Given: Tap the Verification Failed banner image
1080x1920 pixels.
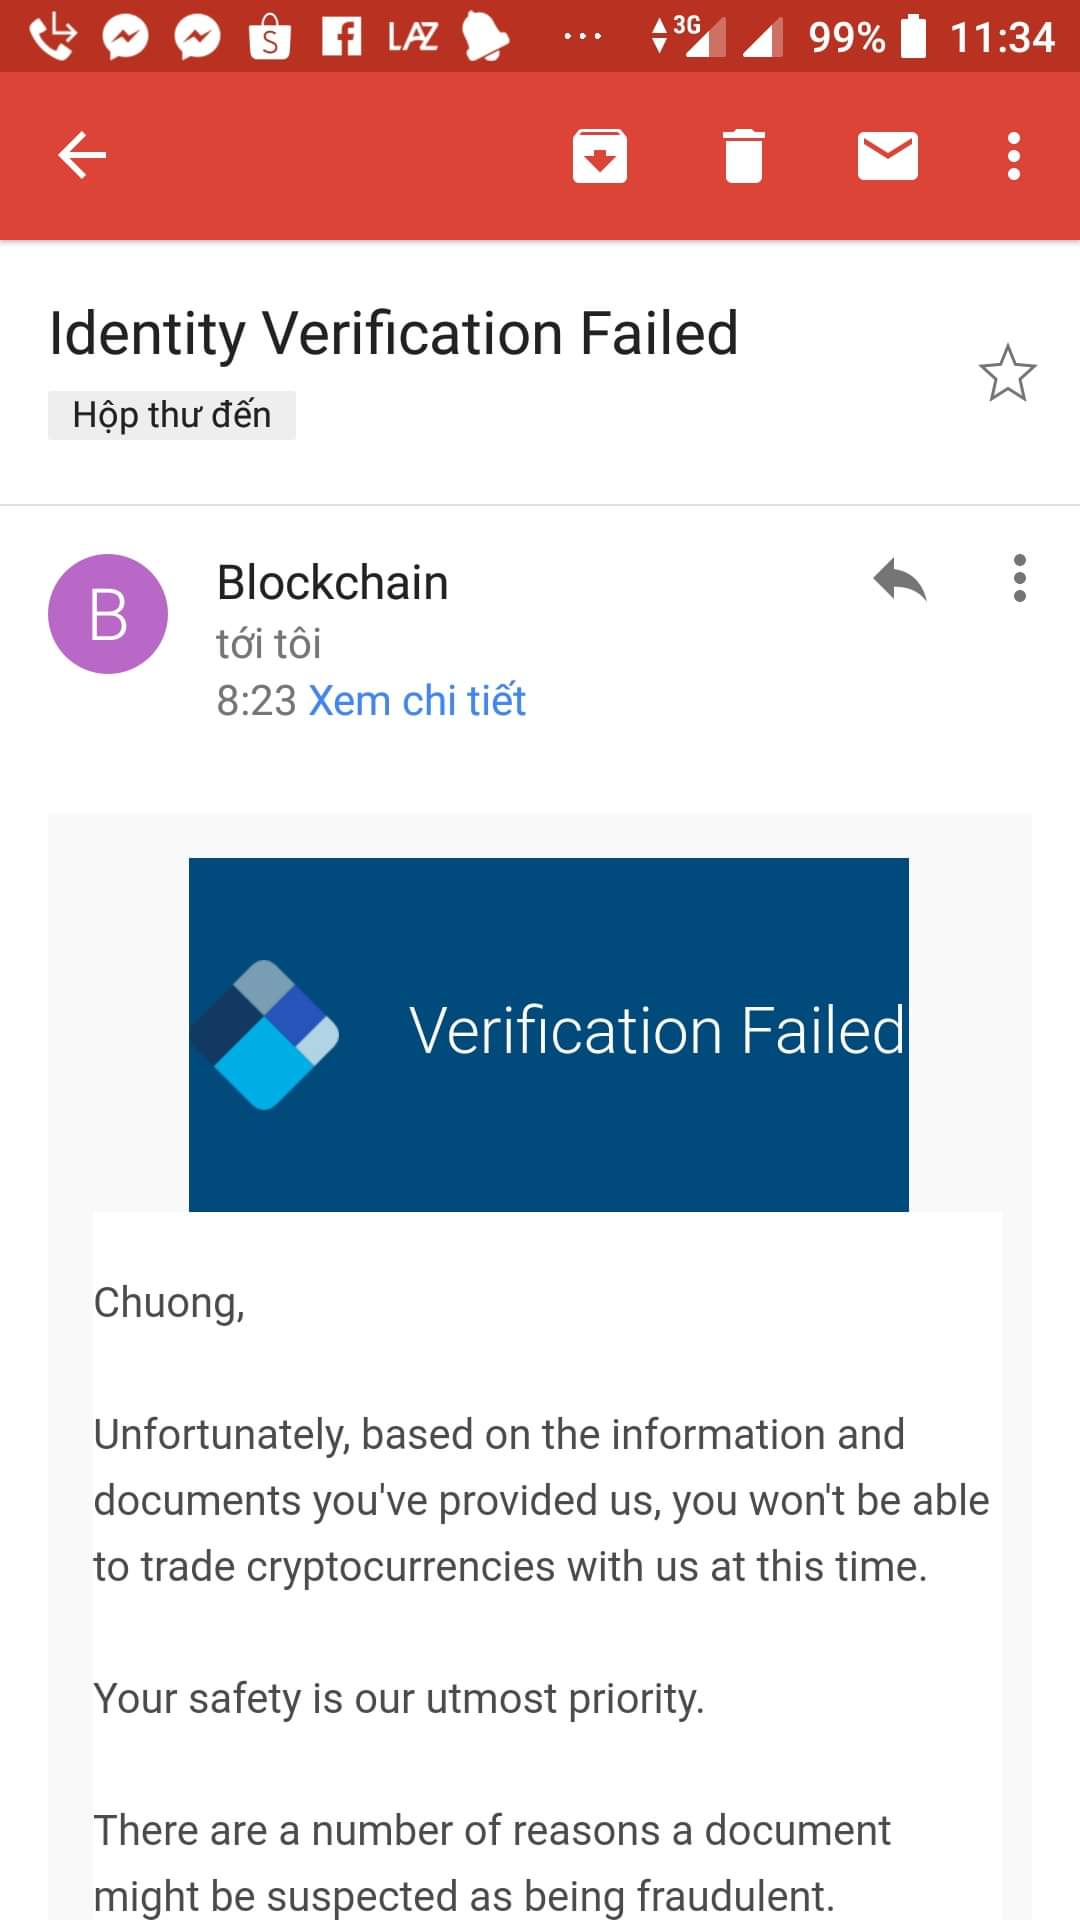Looking at the screenshot, I should point(549,1034).
